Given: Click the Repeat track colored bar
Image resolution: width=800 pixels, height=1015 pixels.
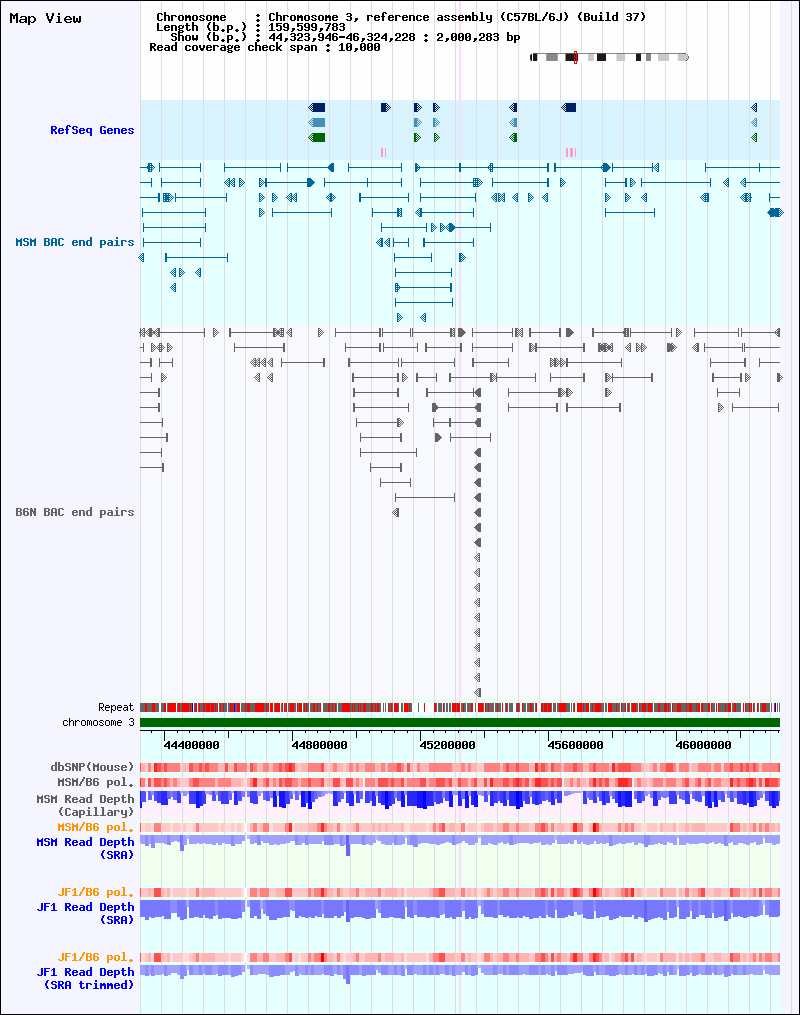Looking at the screenshot, I should pyautogui.click(x=460, y=708).
